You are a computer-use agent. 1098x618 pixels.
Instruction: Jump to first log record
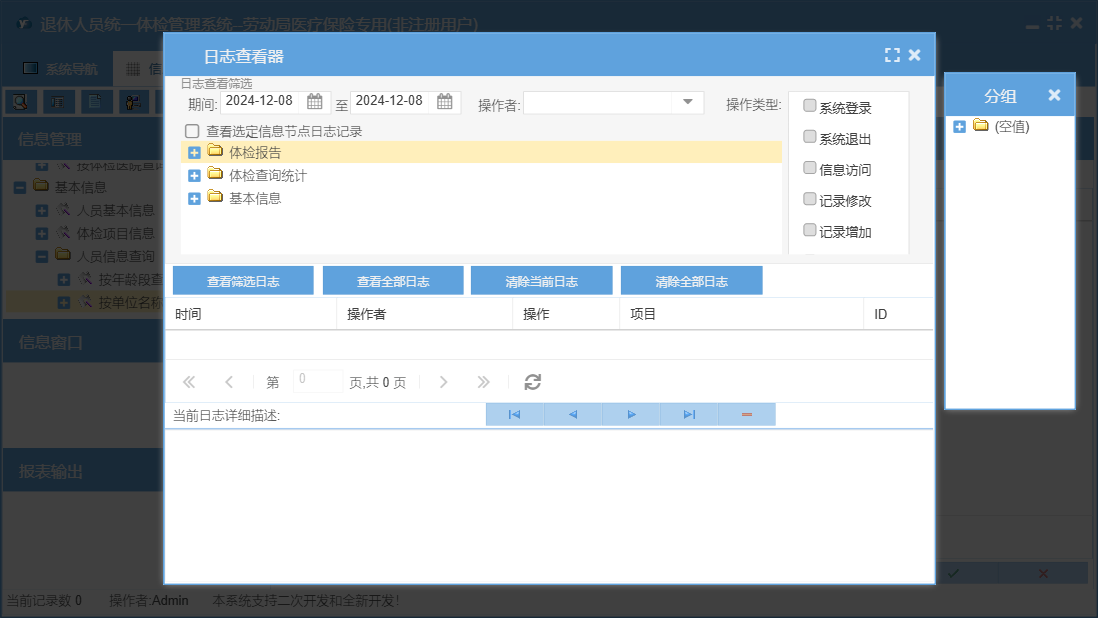click(514, 414)
